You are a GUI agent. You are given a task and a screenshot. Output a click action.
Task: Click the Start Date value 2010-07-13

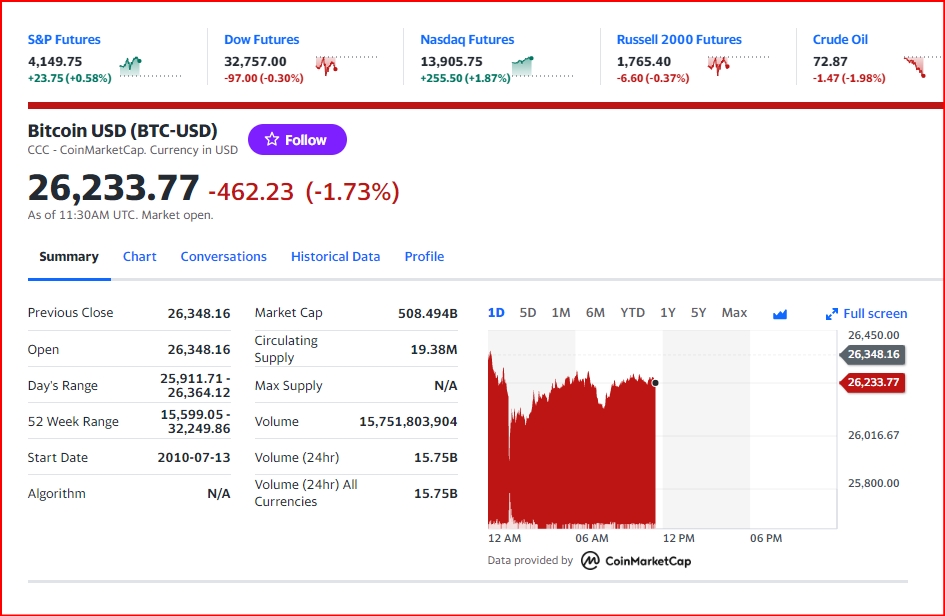click(194, 457)
